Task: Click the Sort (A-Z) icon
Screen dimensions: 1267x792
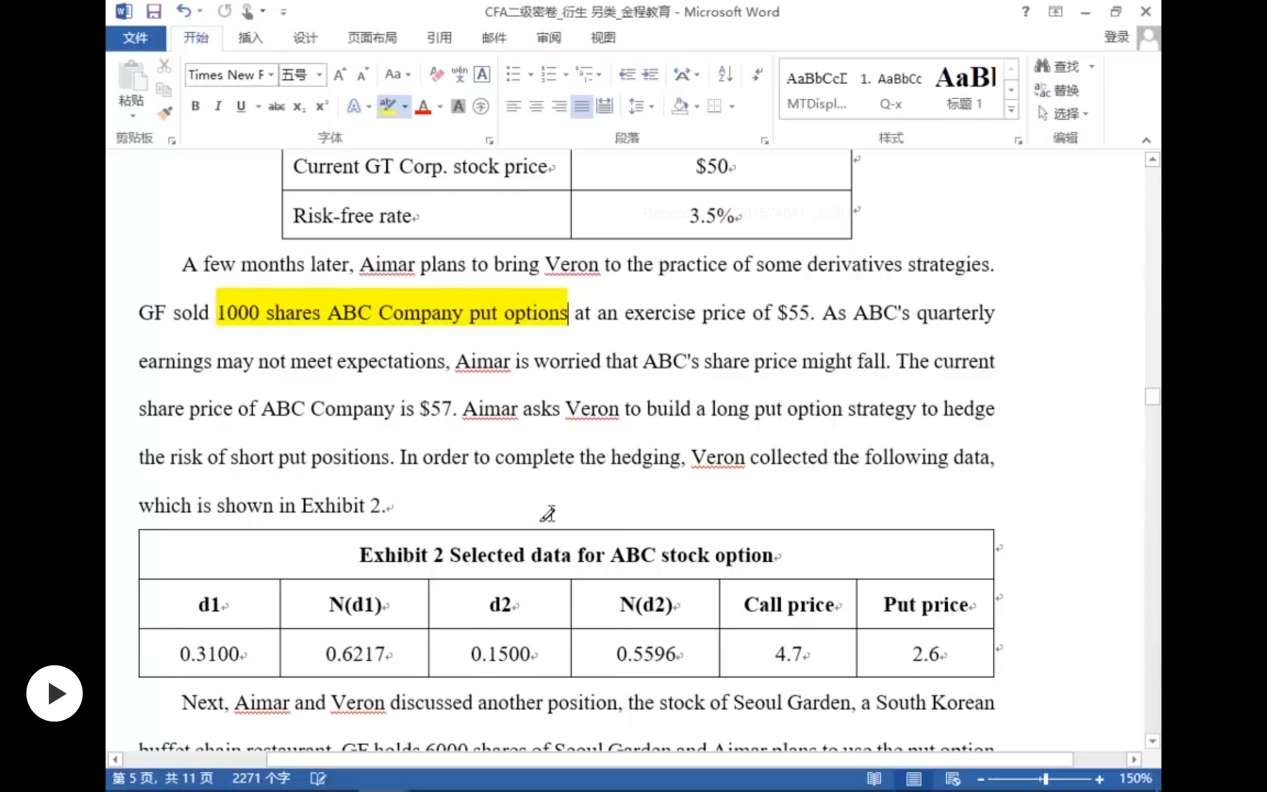Action: point(726,74)
